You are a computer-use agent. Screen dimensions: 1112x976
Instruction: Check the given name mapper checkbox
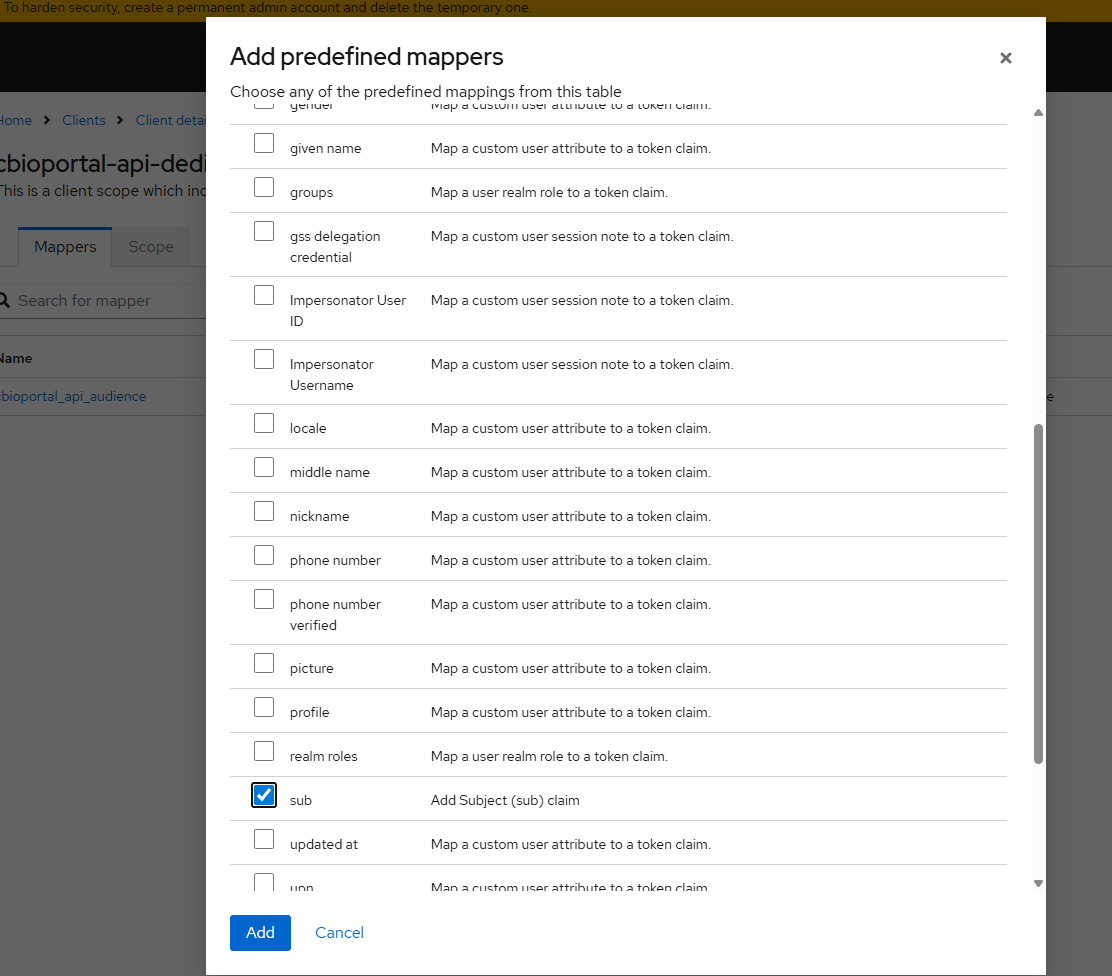(264, 143)
